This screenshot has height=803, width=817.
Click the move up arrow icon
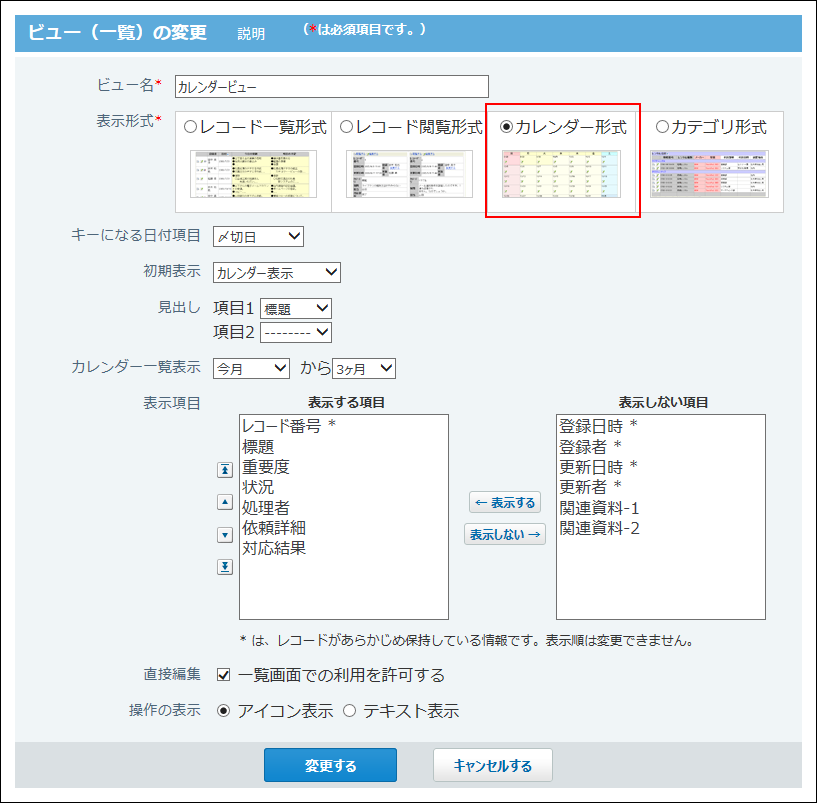225,502
